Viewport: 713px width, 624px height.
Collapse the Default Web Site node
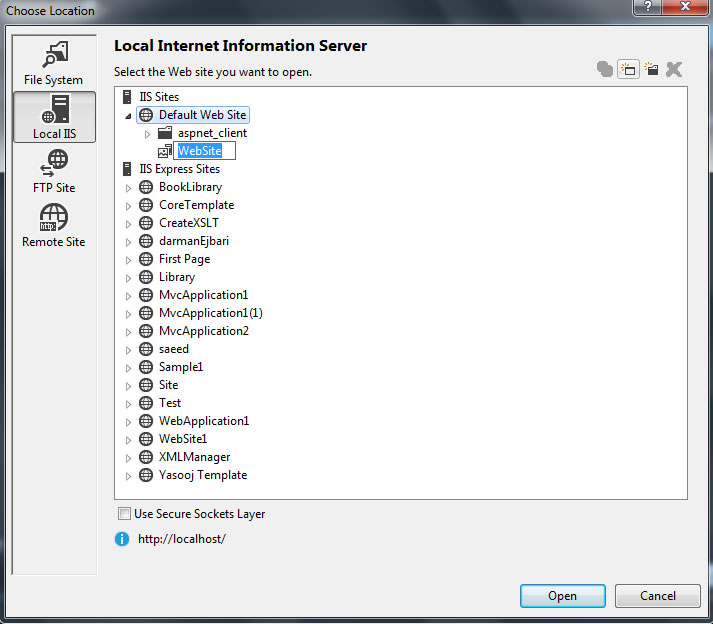[x=128, y=116]
